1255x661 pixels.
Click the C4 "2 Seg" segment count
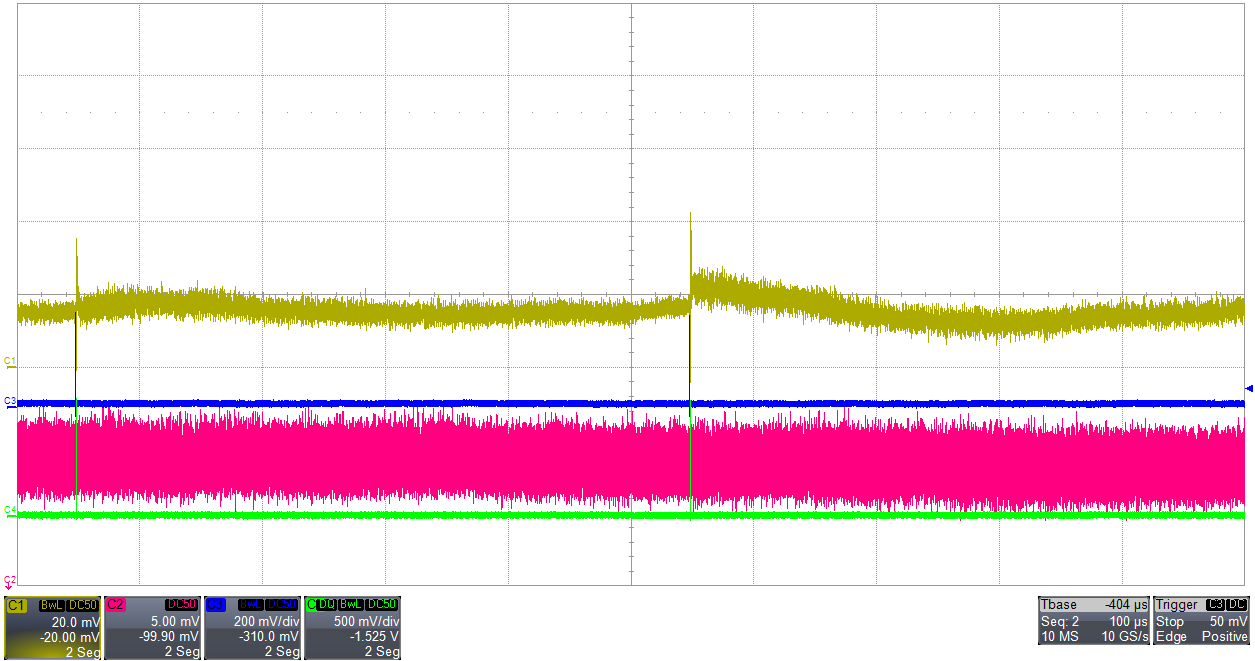(x=382, y=652)
